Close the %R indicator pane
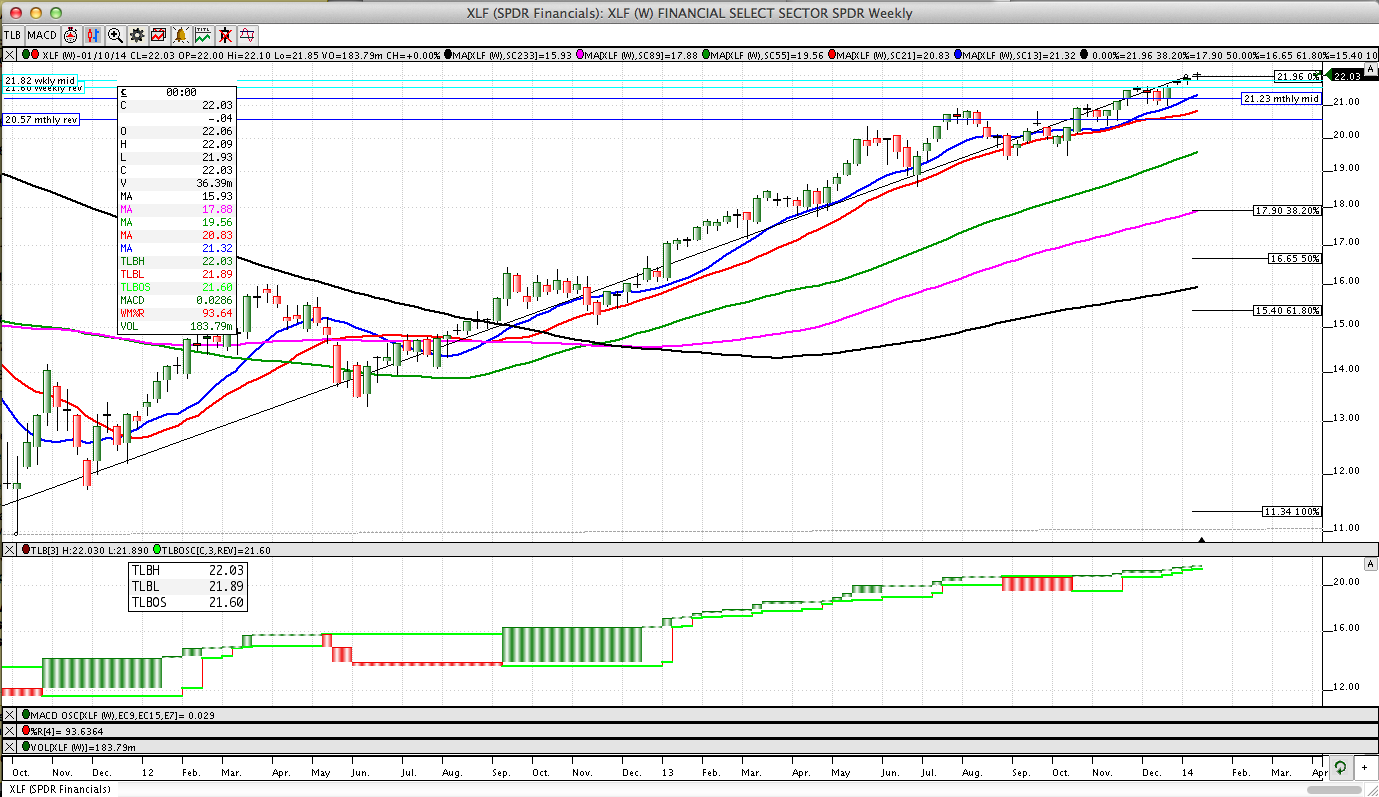The height and width of the screenshot is (797, 1379). (9, 731)
